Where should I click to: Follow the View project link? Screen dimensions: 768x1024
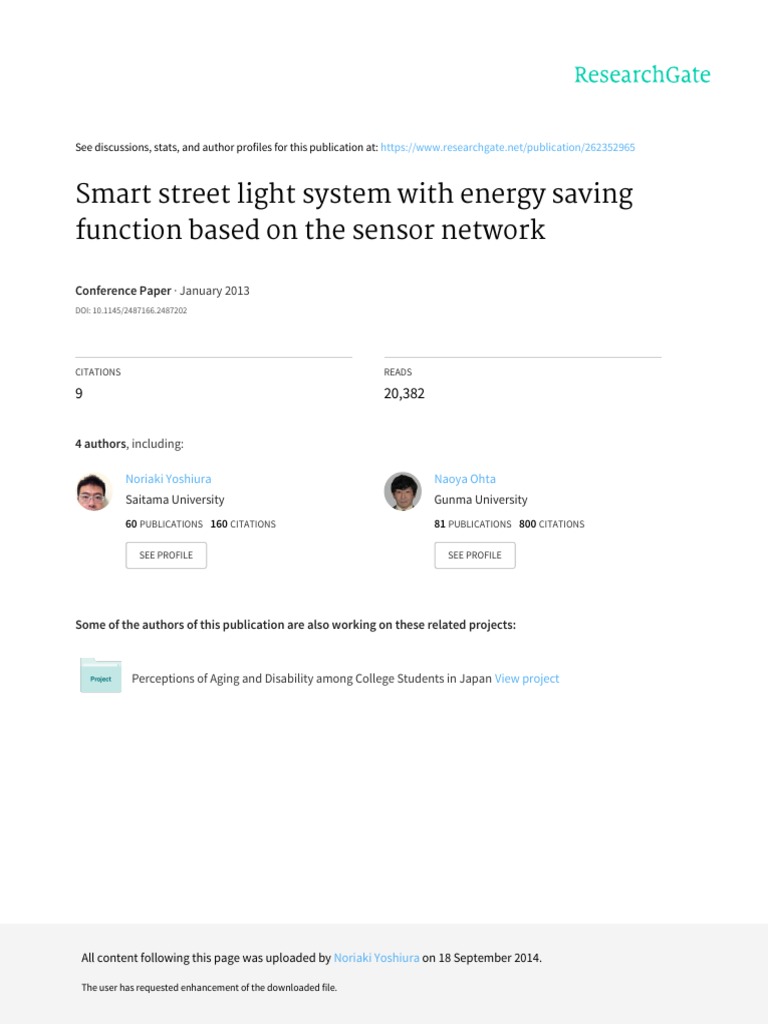click(527, 678)
